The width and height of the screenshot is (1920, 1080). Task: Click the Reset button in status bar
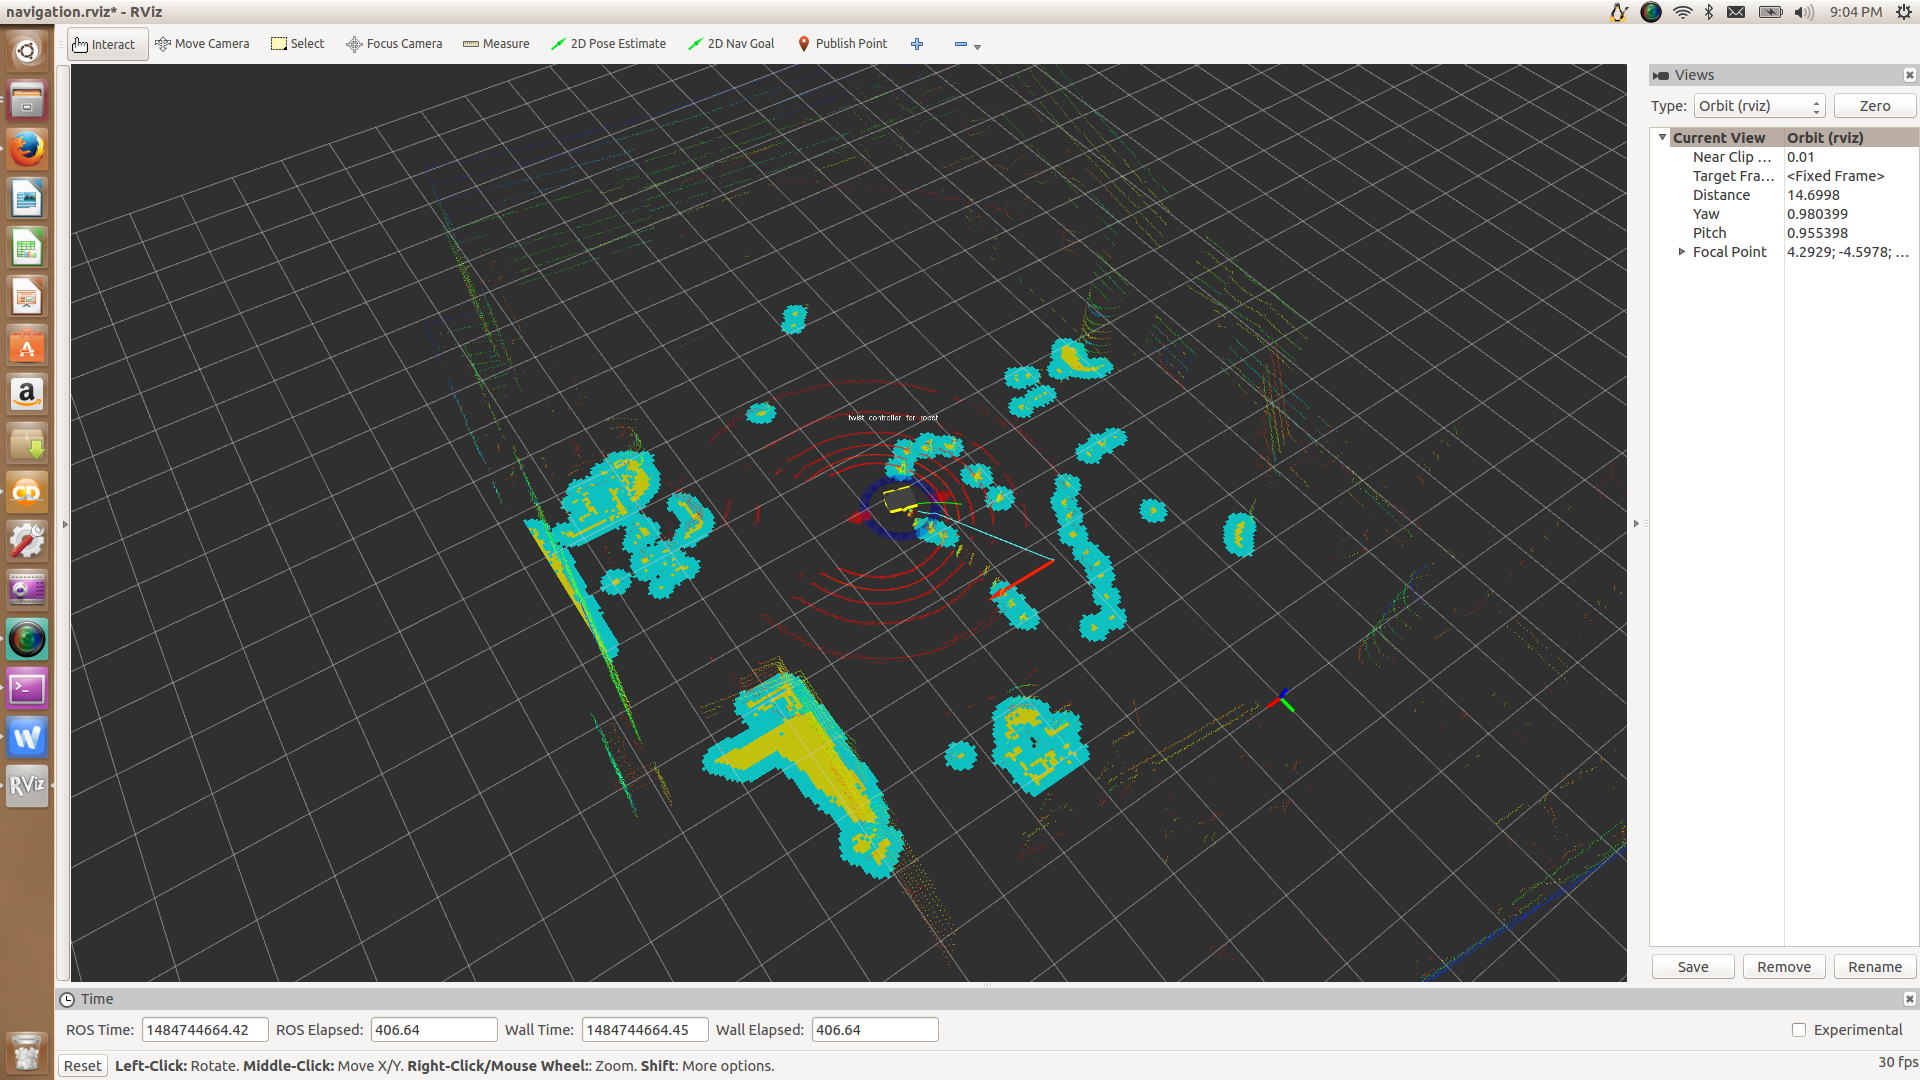pyautogui.click(x=82, y=1066)
